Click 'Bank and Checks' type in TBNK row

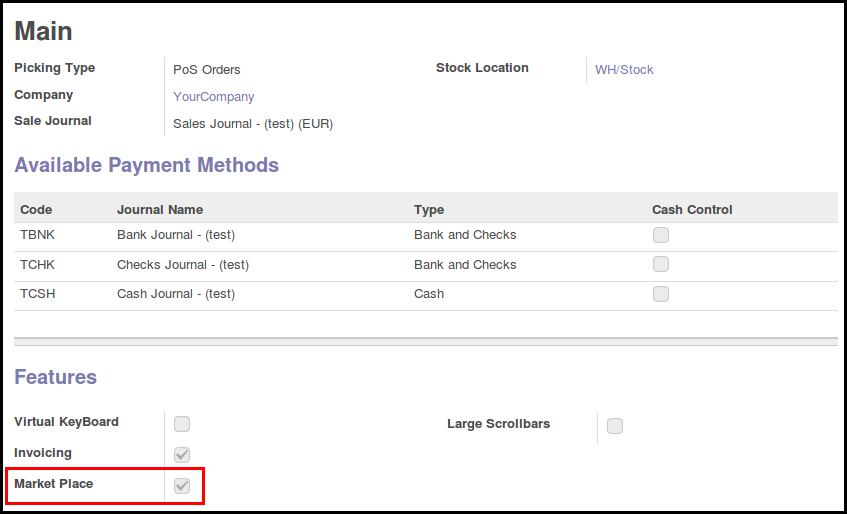pos(465,235)
